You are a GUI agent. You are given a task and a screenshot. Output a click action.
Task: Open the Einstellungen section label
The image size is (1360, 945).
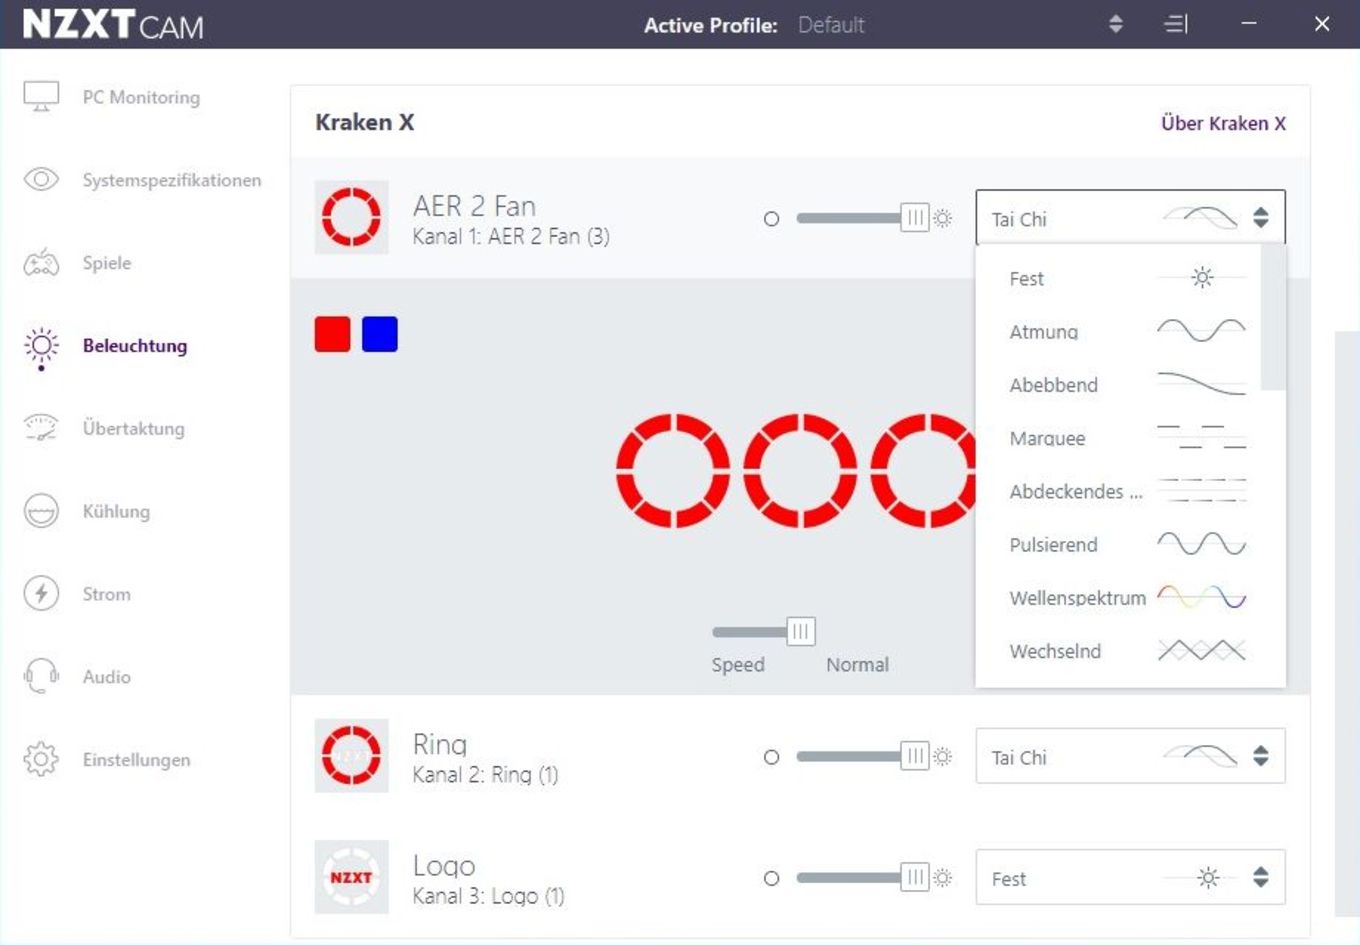coord(136,760)
